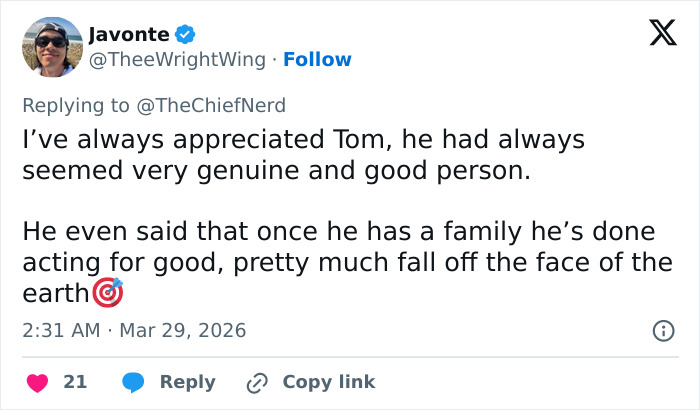Click the like count of 21
The height and width of the screenshot is (410, 700).
click(75, 382)
